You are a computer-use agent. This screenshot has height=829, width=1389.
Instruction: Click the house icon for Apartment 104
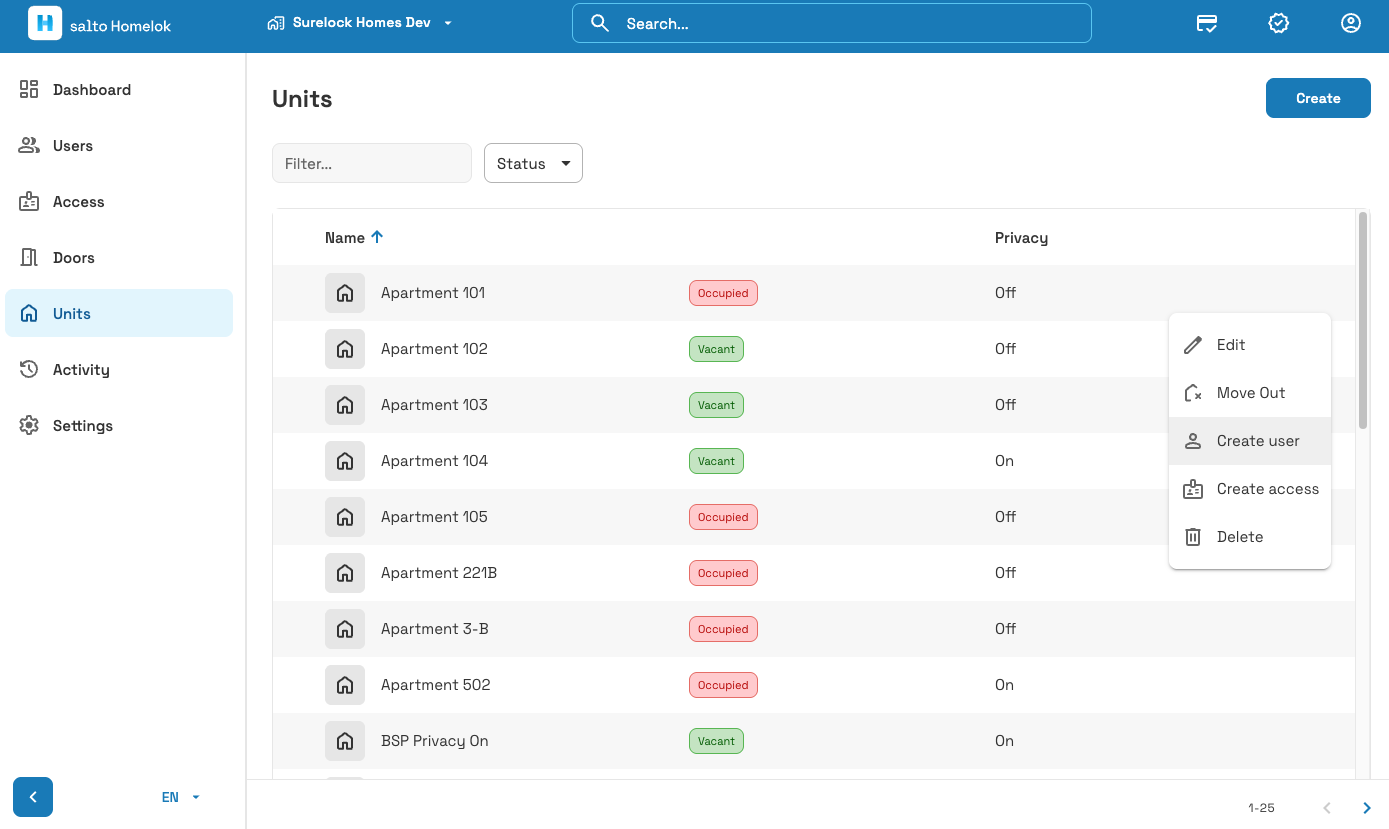coord(345,461)
